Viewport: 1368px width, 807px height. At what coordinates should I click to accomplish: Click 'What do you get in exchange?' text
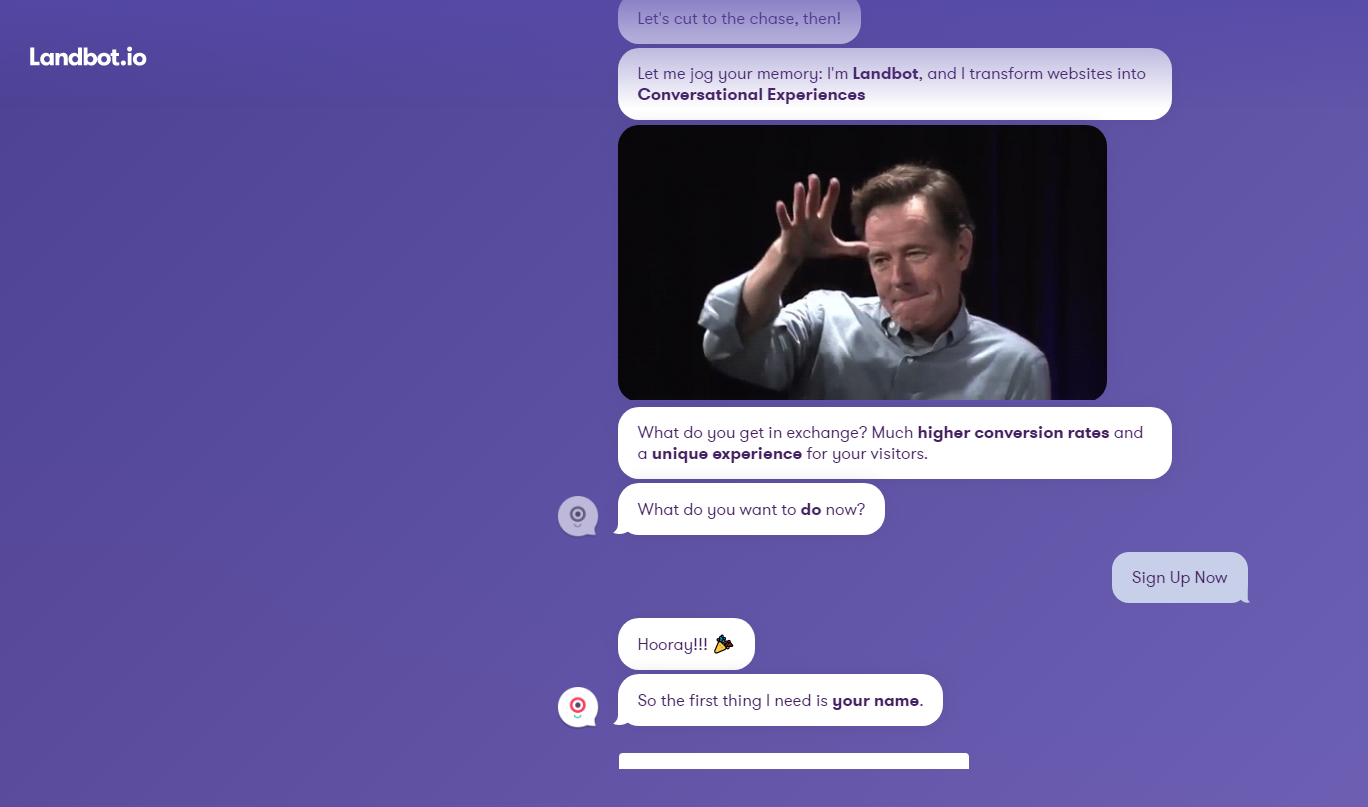751,433
